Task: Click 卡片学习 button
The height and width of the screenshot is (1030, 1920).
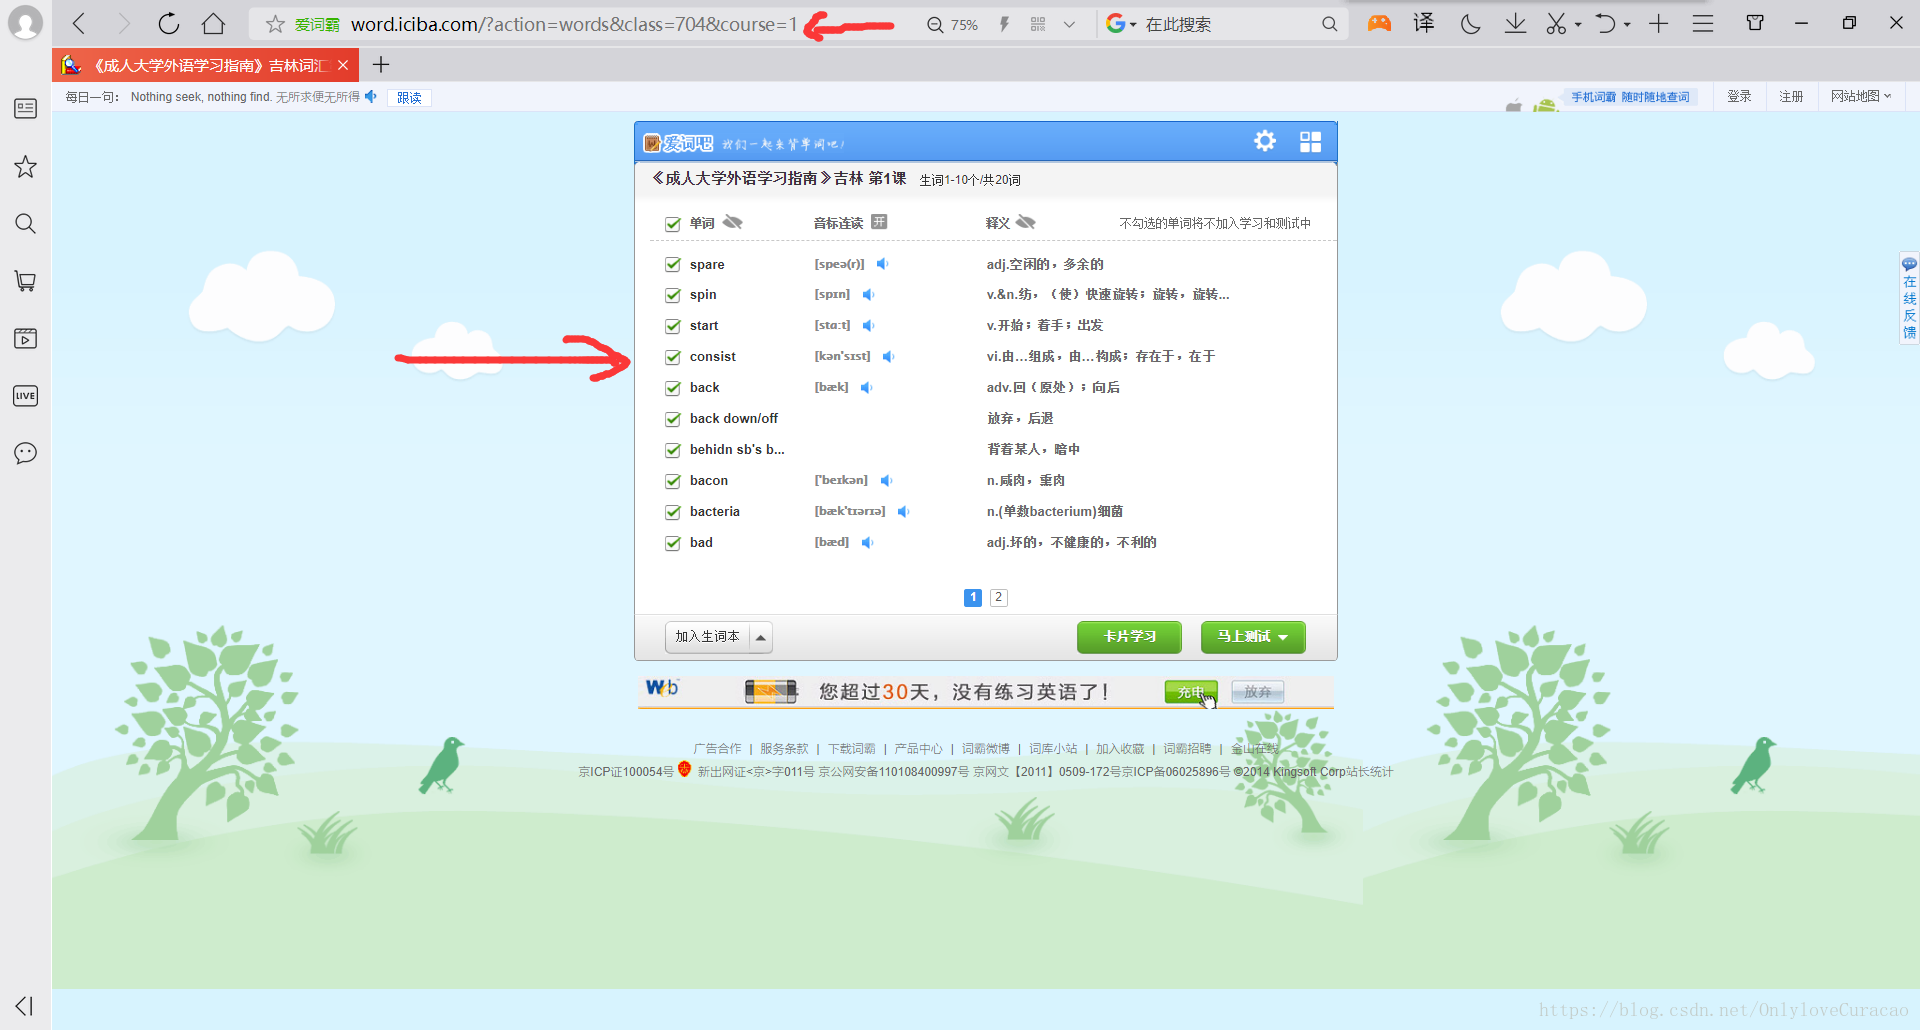Action: [1129, 637]
